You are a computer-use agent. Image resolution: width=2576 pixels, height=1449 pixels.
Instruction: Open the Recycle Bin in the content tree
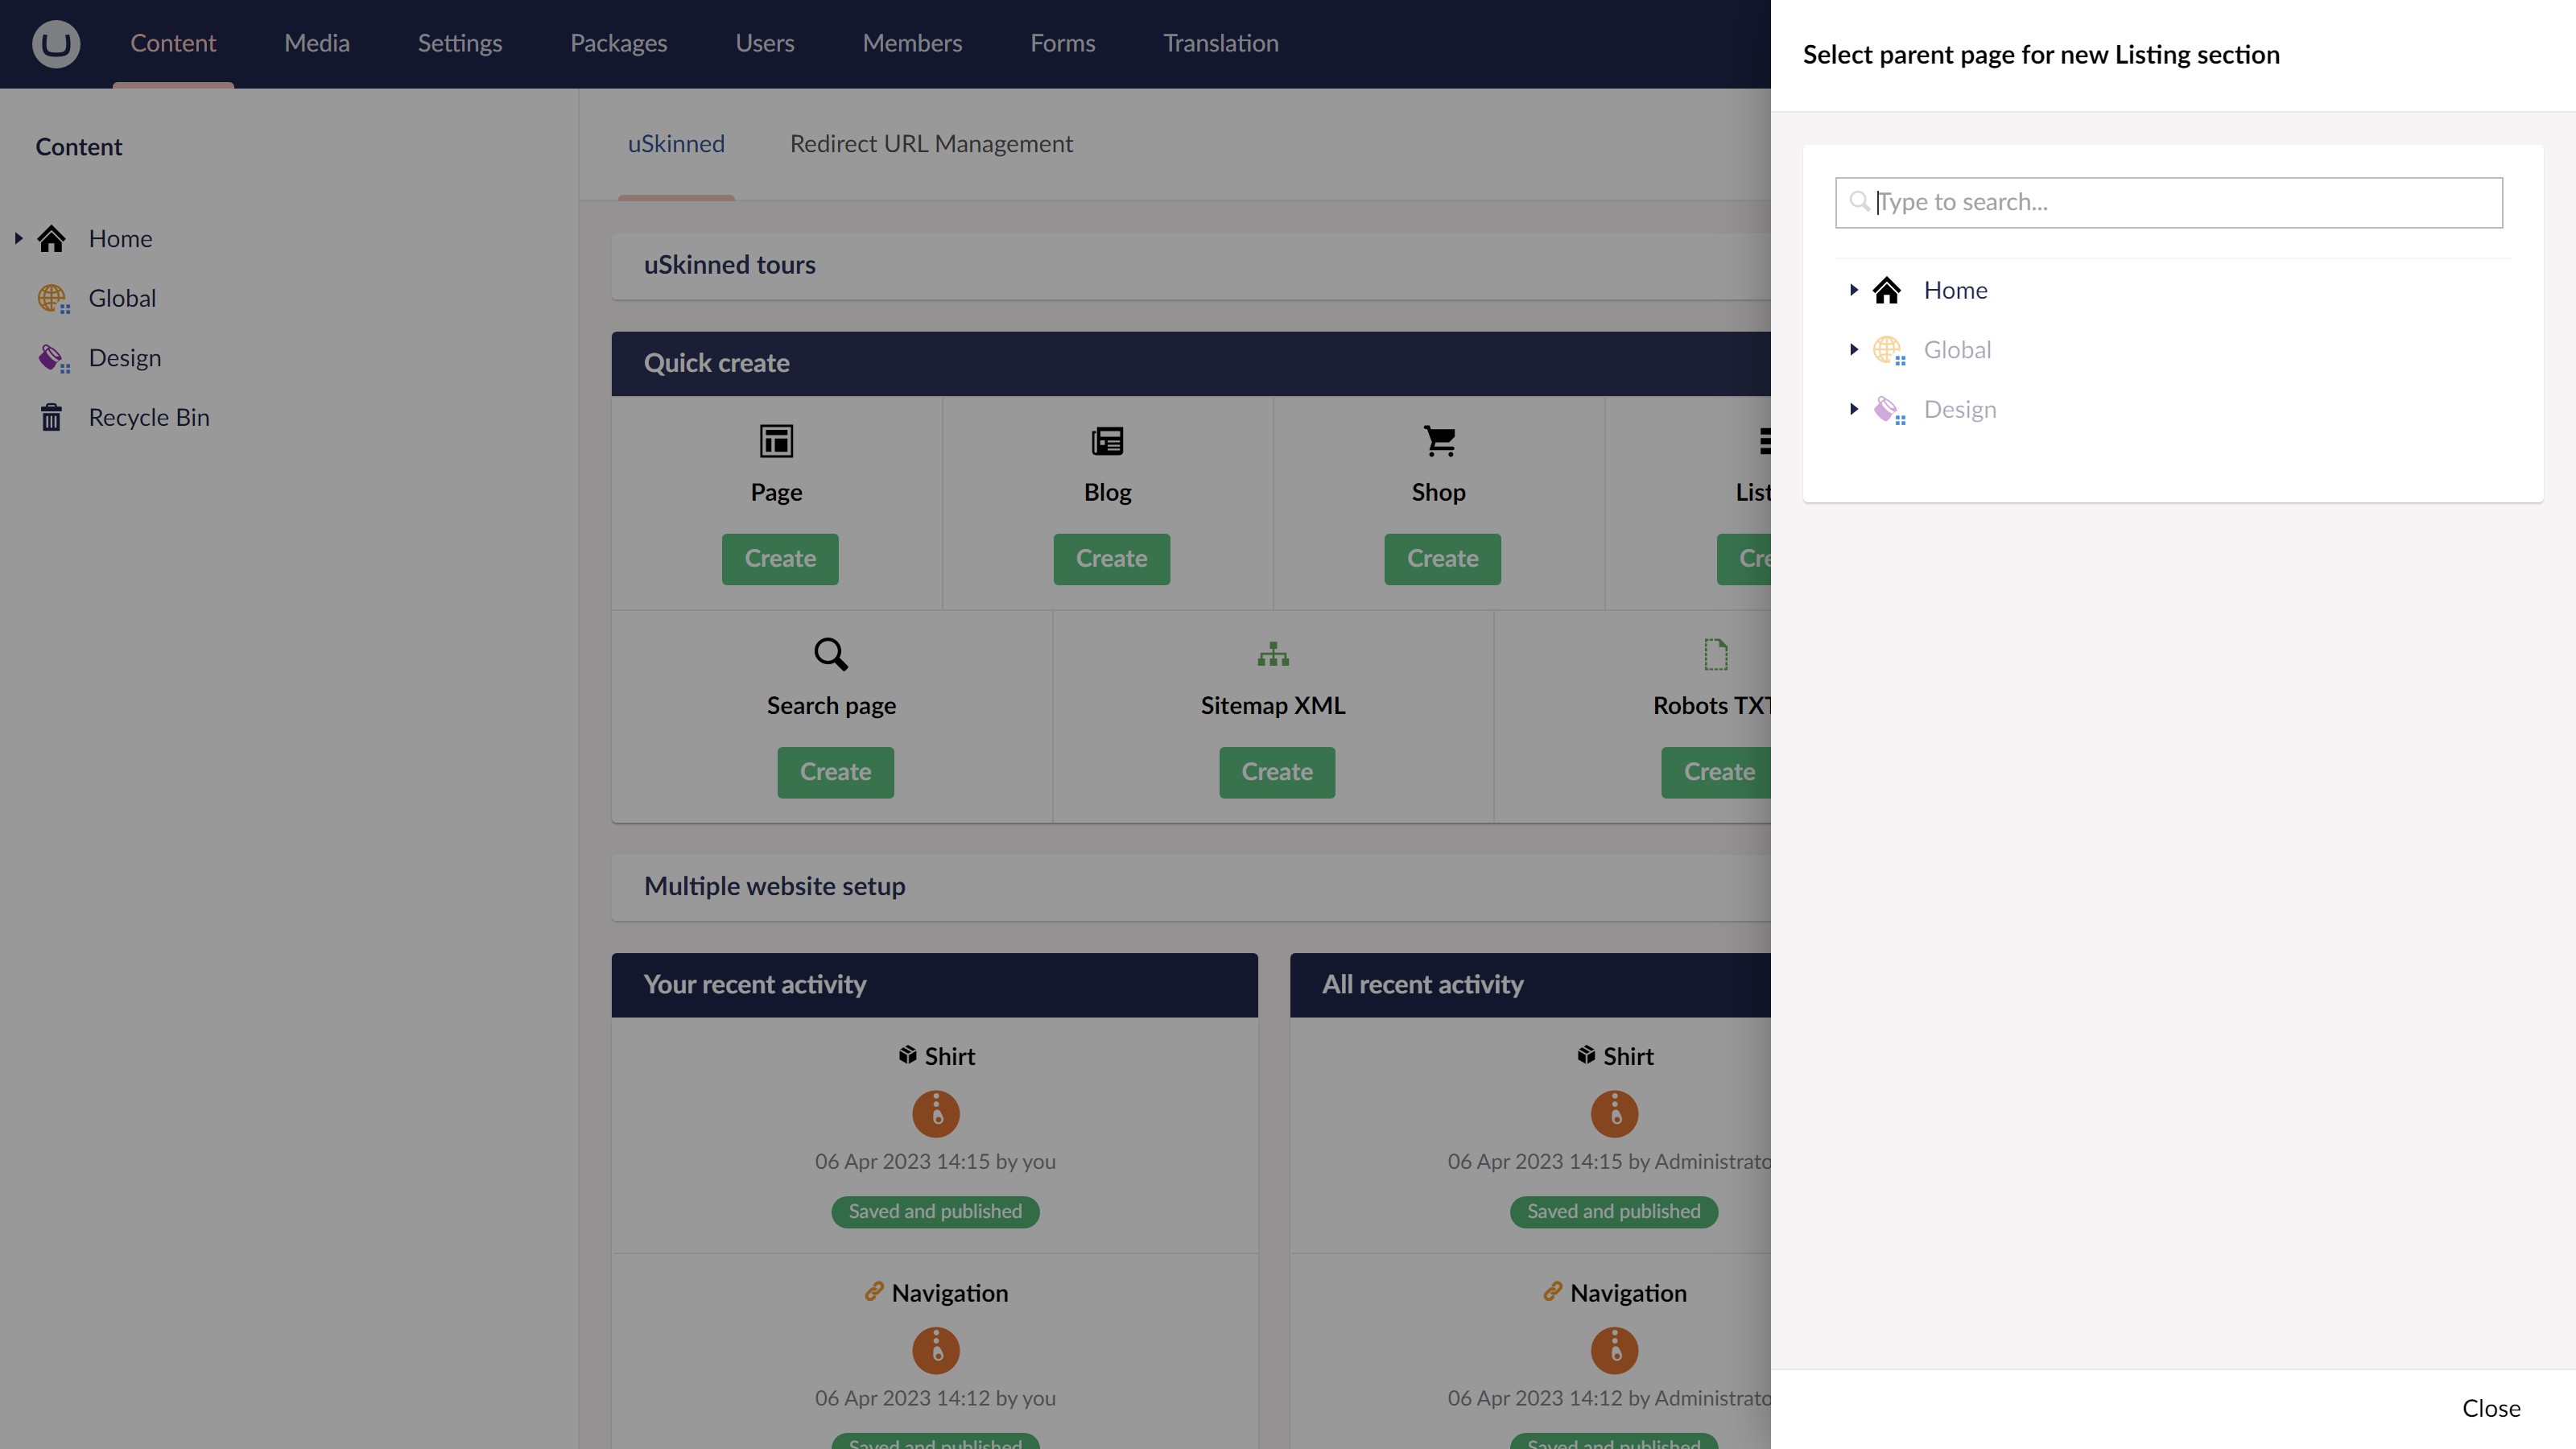(x=148, y=417)
